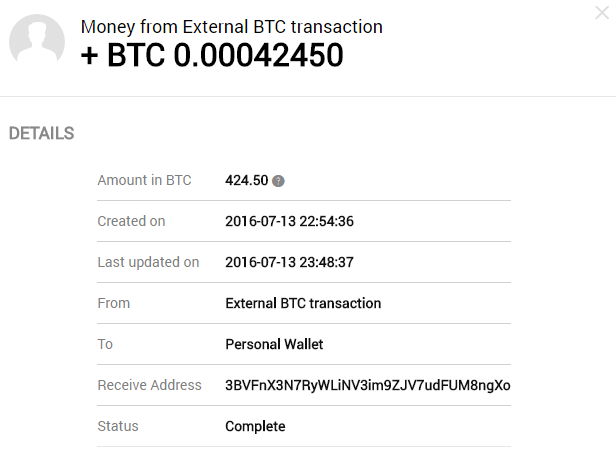Click the help icon beside 424.50
This screenshot has width=616, height=476.
[278, 181]
